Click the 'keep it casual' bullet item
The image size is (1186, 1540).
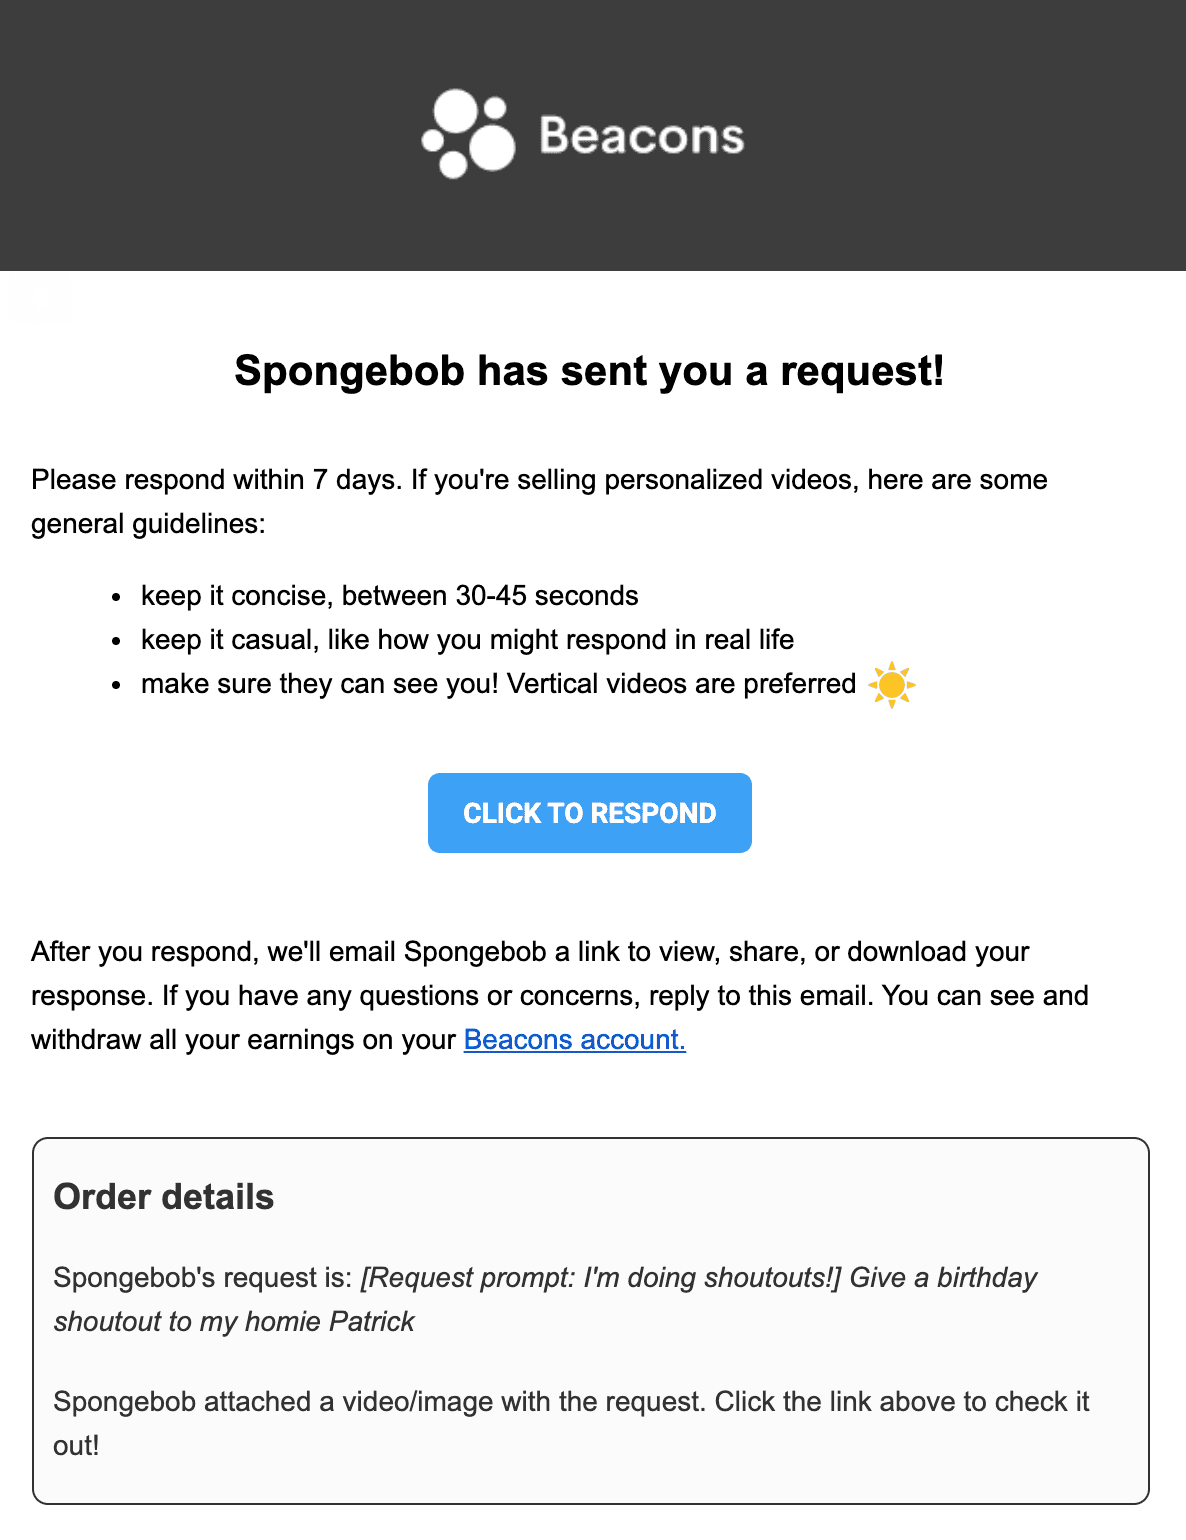(x=467, y=640)
